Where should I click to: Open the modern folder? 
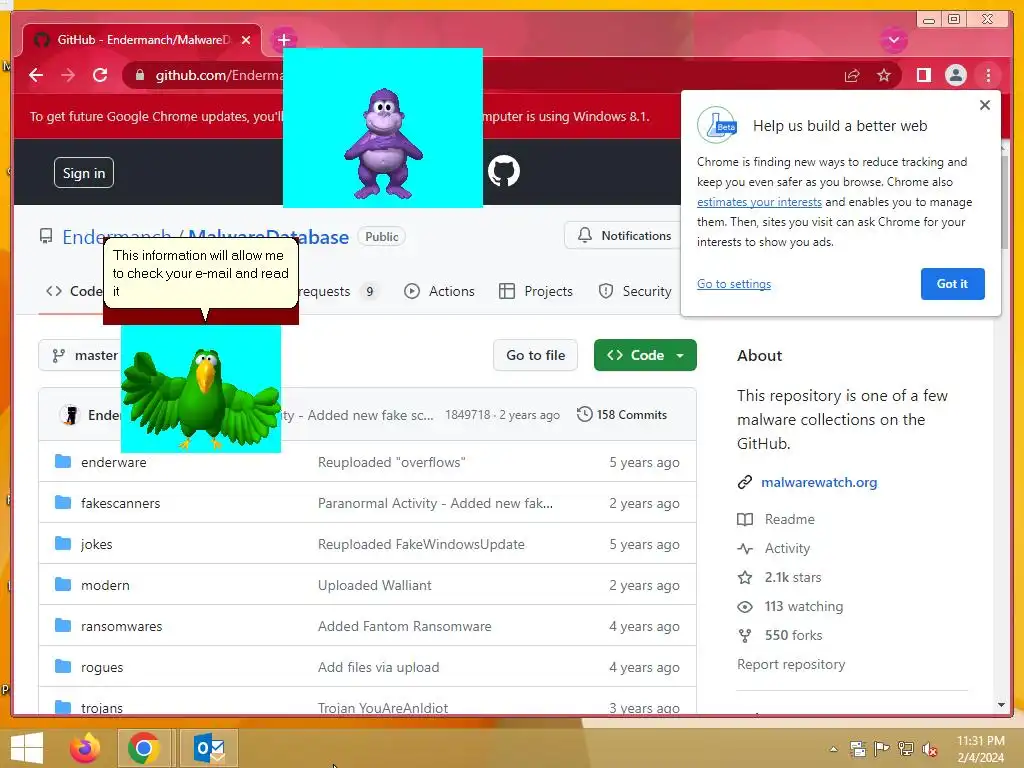click(105, 585)
